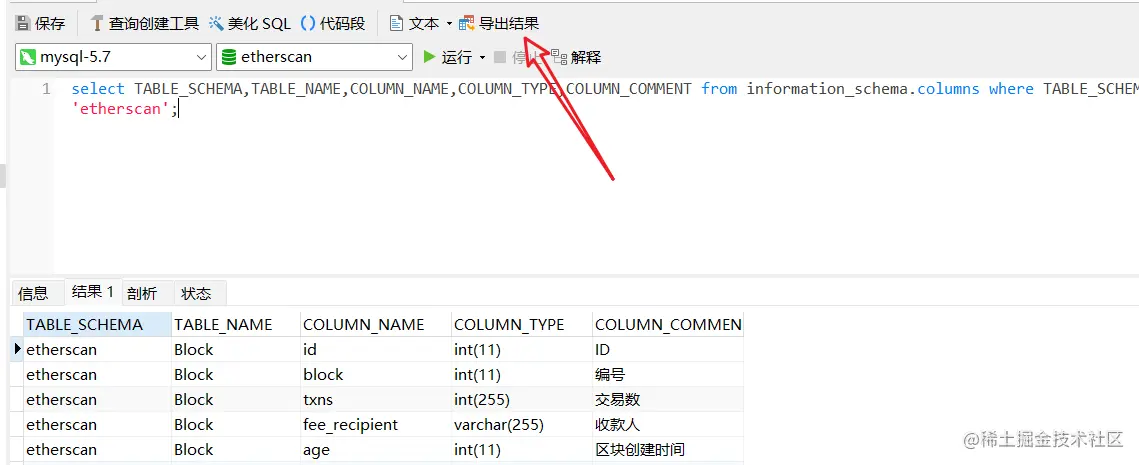
Task: Select the comment cell 编号
Action: [x=668, y=374]
